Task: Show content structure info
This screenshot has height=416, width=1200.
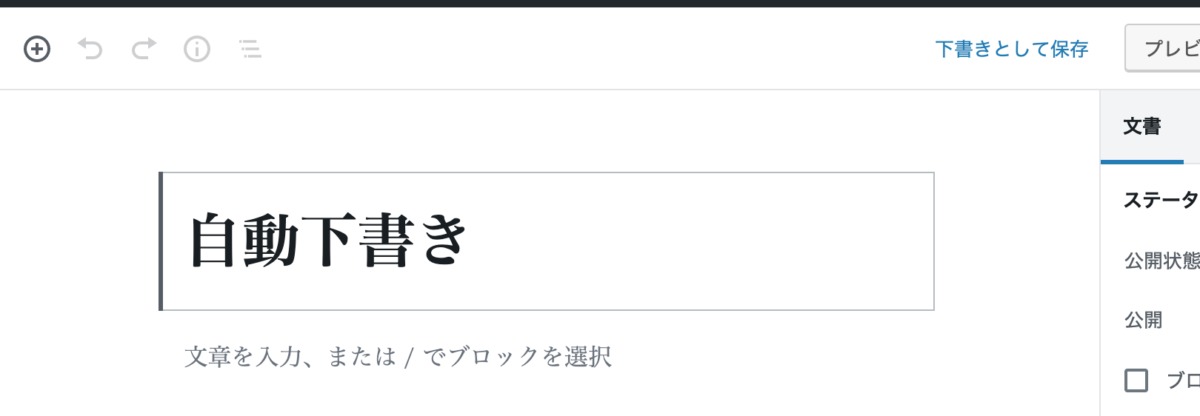Action: (197, 48)
